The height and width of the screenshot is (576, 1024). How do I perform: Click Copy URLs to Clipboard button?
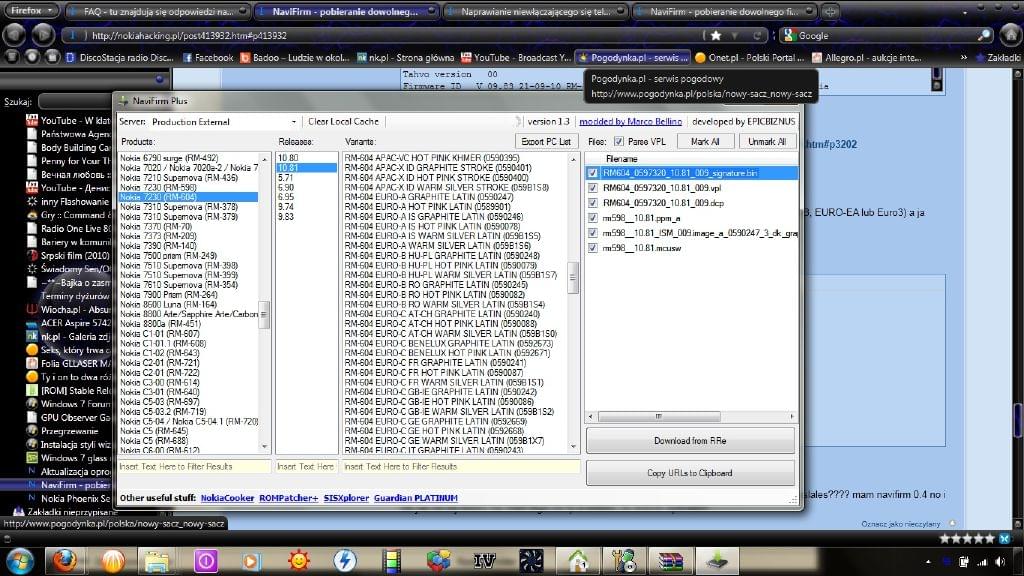(690, 473)
